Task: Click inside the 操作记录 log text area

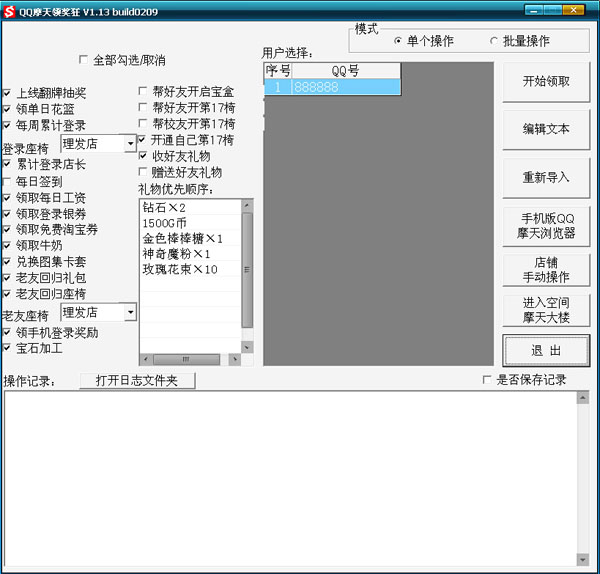Action: pyautogui.click(x=290, y=479)
